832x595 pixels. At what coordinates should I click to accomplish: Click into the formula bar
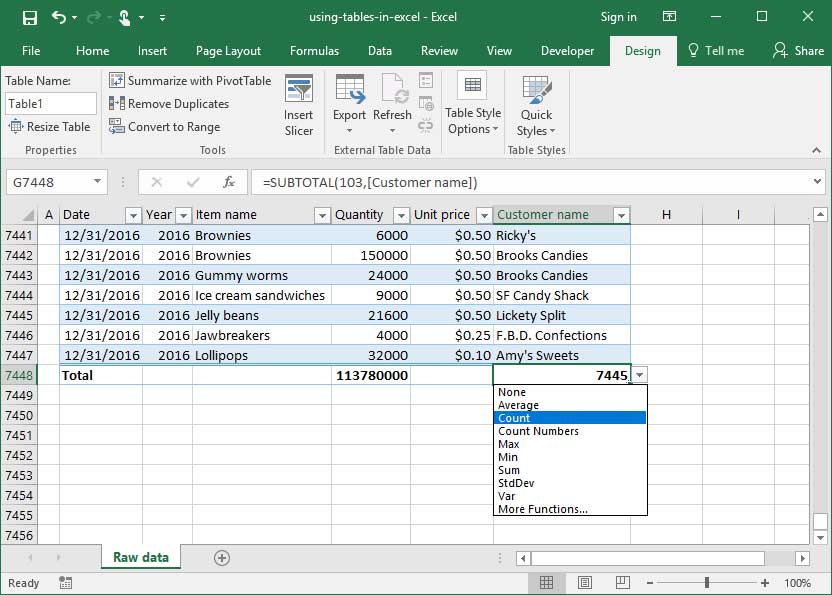coord(533,183)
